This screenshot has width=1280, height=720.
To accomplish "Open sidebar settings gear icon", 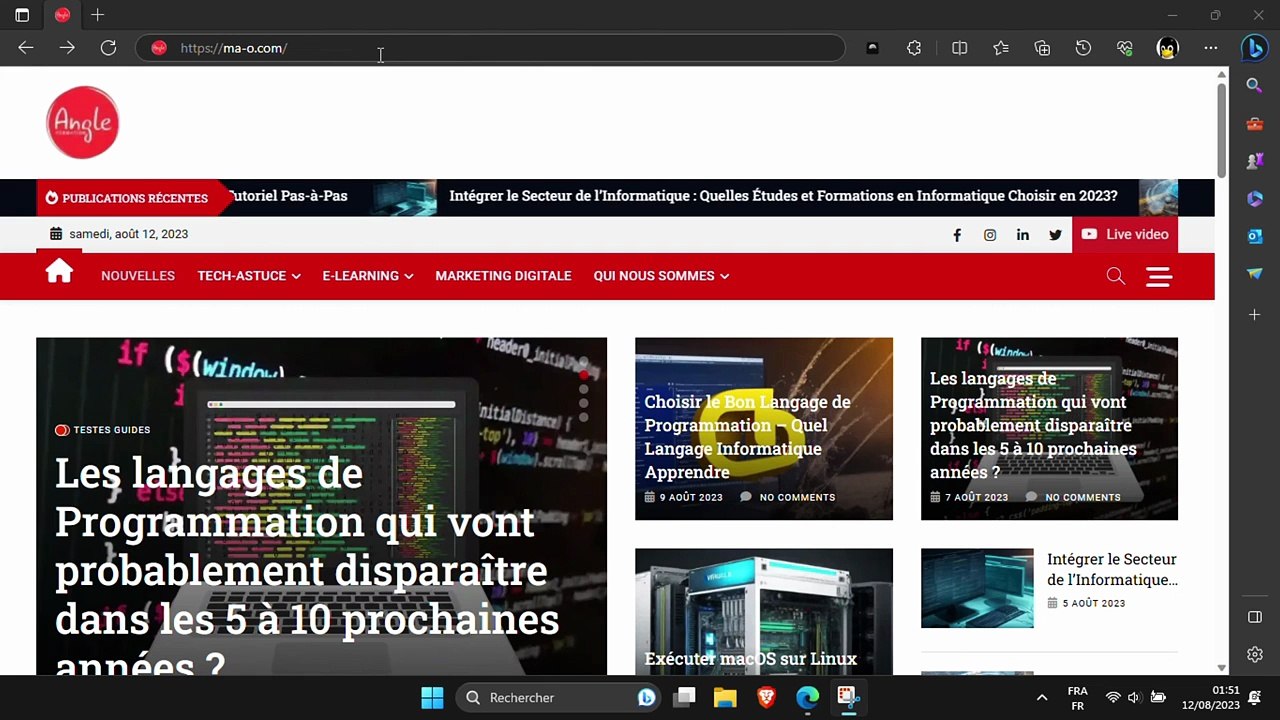I will (1254, 654).
